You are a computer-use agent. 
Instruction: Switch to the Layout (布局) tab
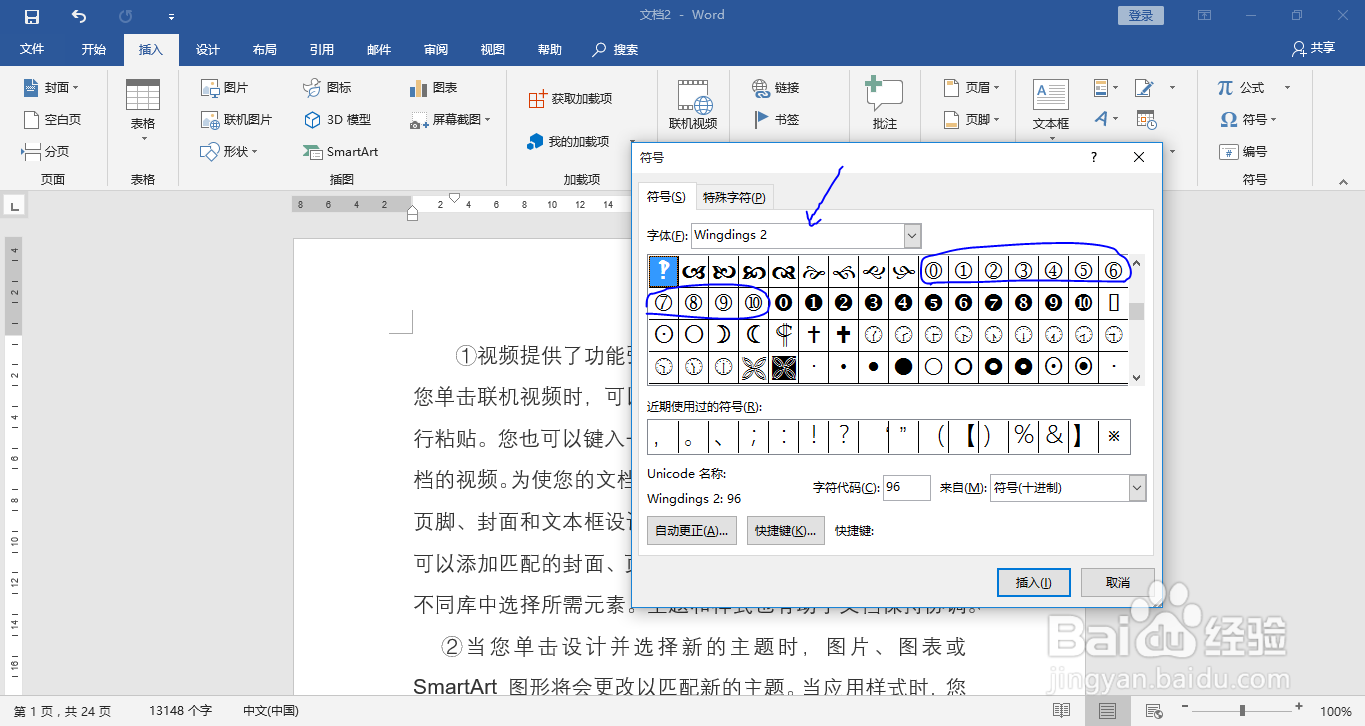264,49
